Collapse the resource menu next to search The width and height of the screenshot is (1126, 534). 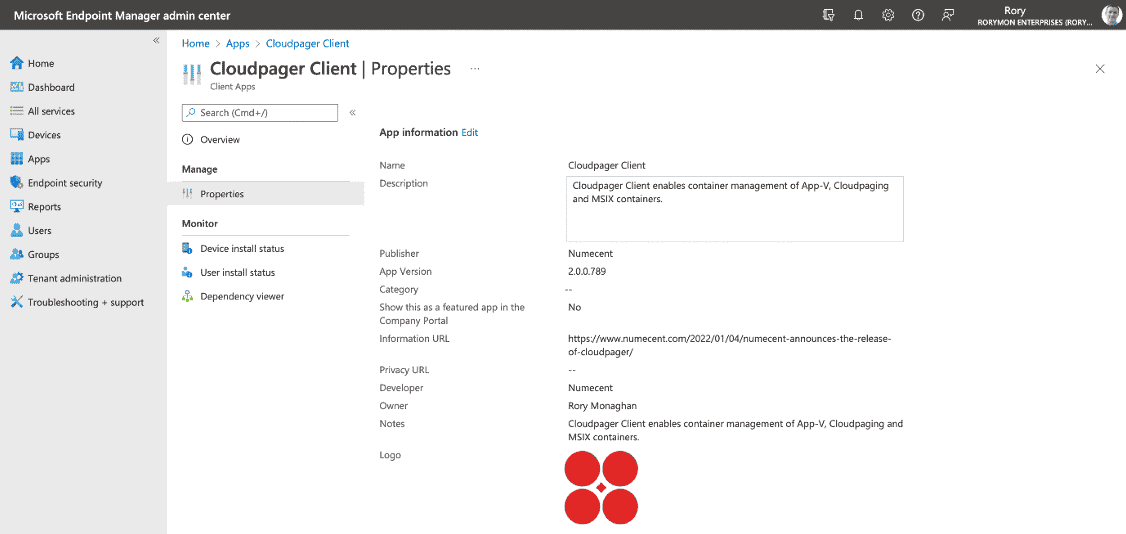(353, 113)
